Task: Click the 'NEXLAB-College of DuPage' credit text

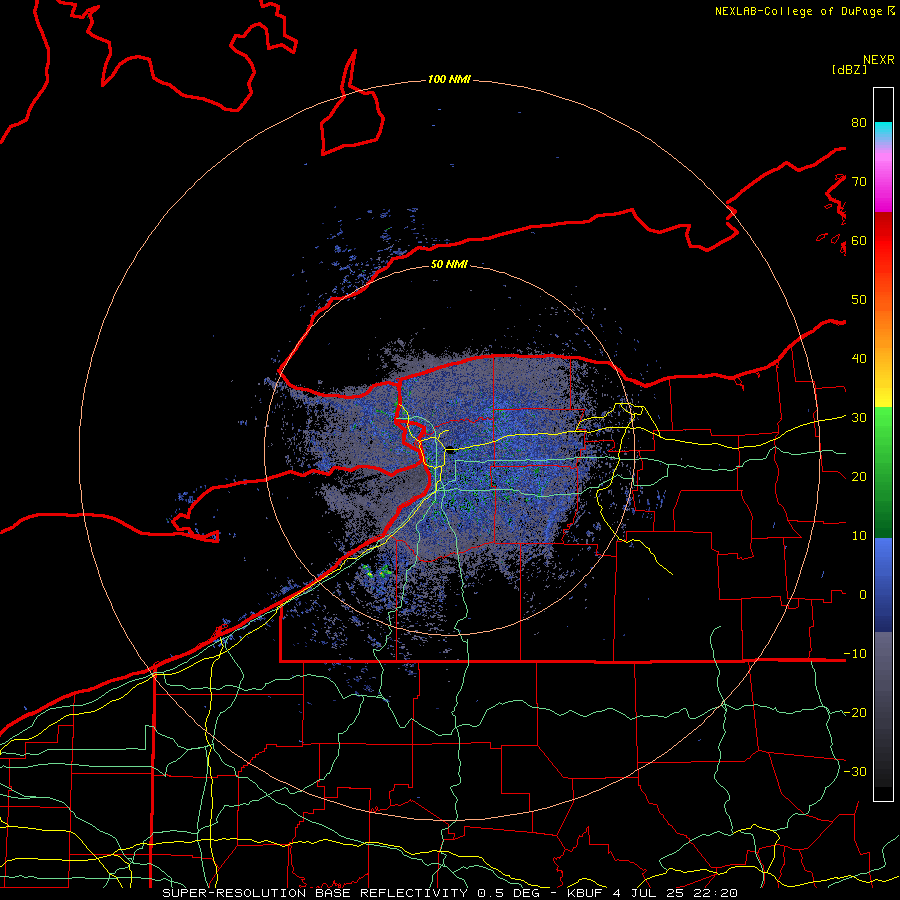Action: [801, 11]
